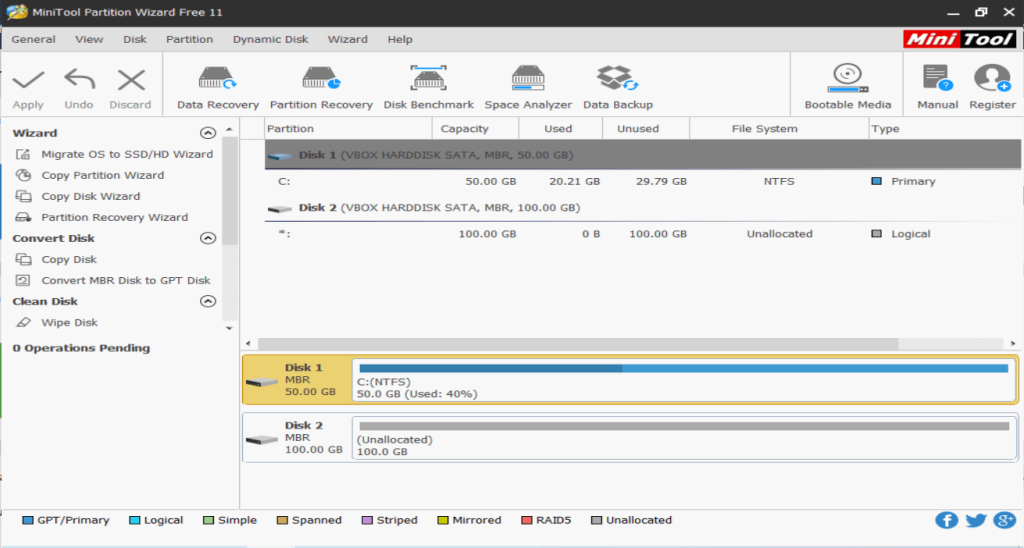Sort by the Used column header
This screenshot has width=1024, height=548.
tap(560, 129)
